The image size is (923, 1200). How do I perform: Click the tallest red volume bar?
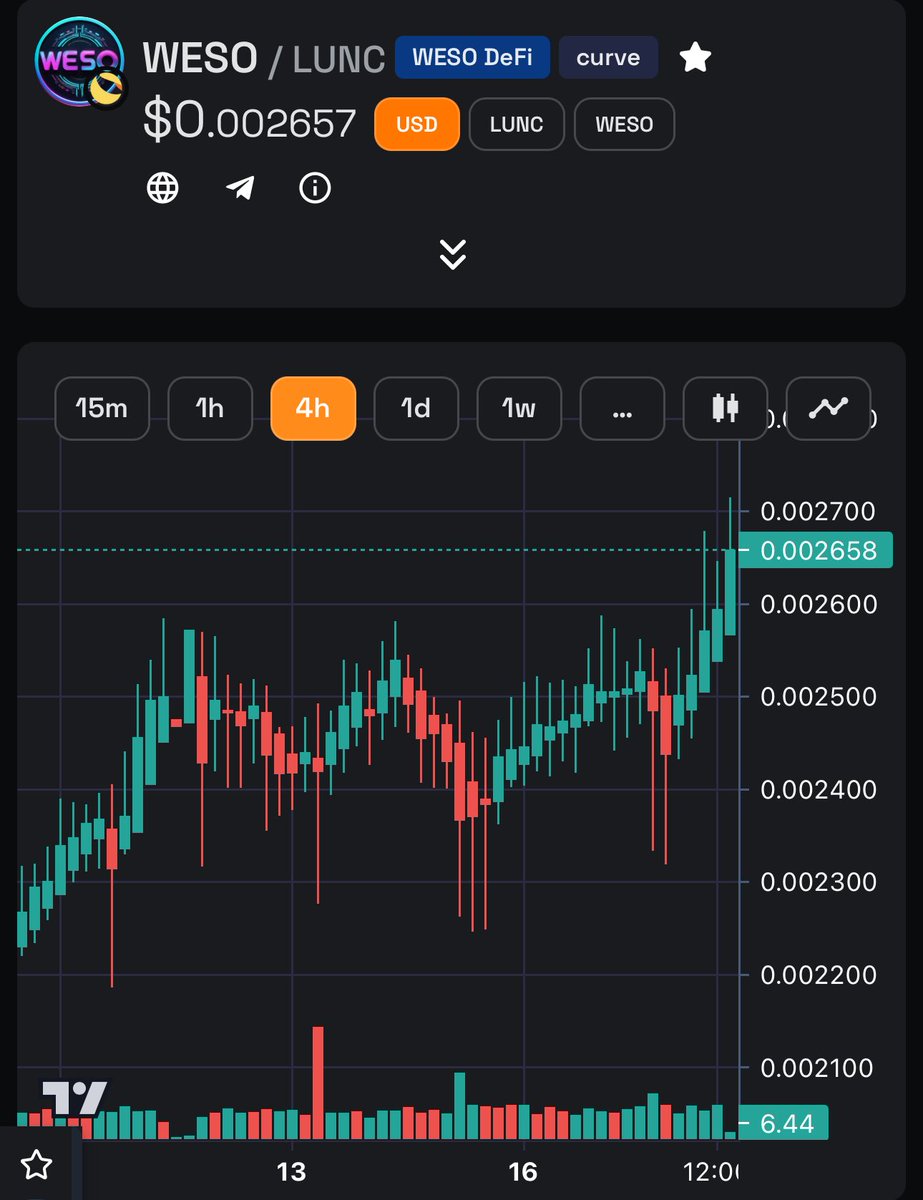(x=318, y=1082)
